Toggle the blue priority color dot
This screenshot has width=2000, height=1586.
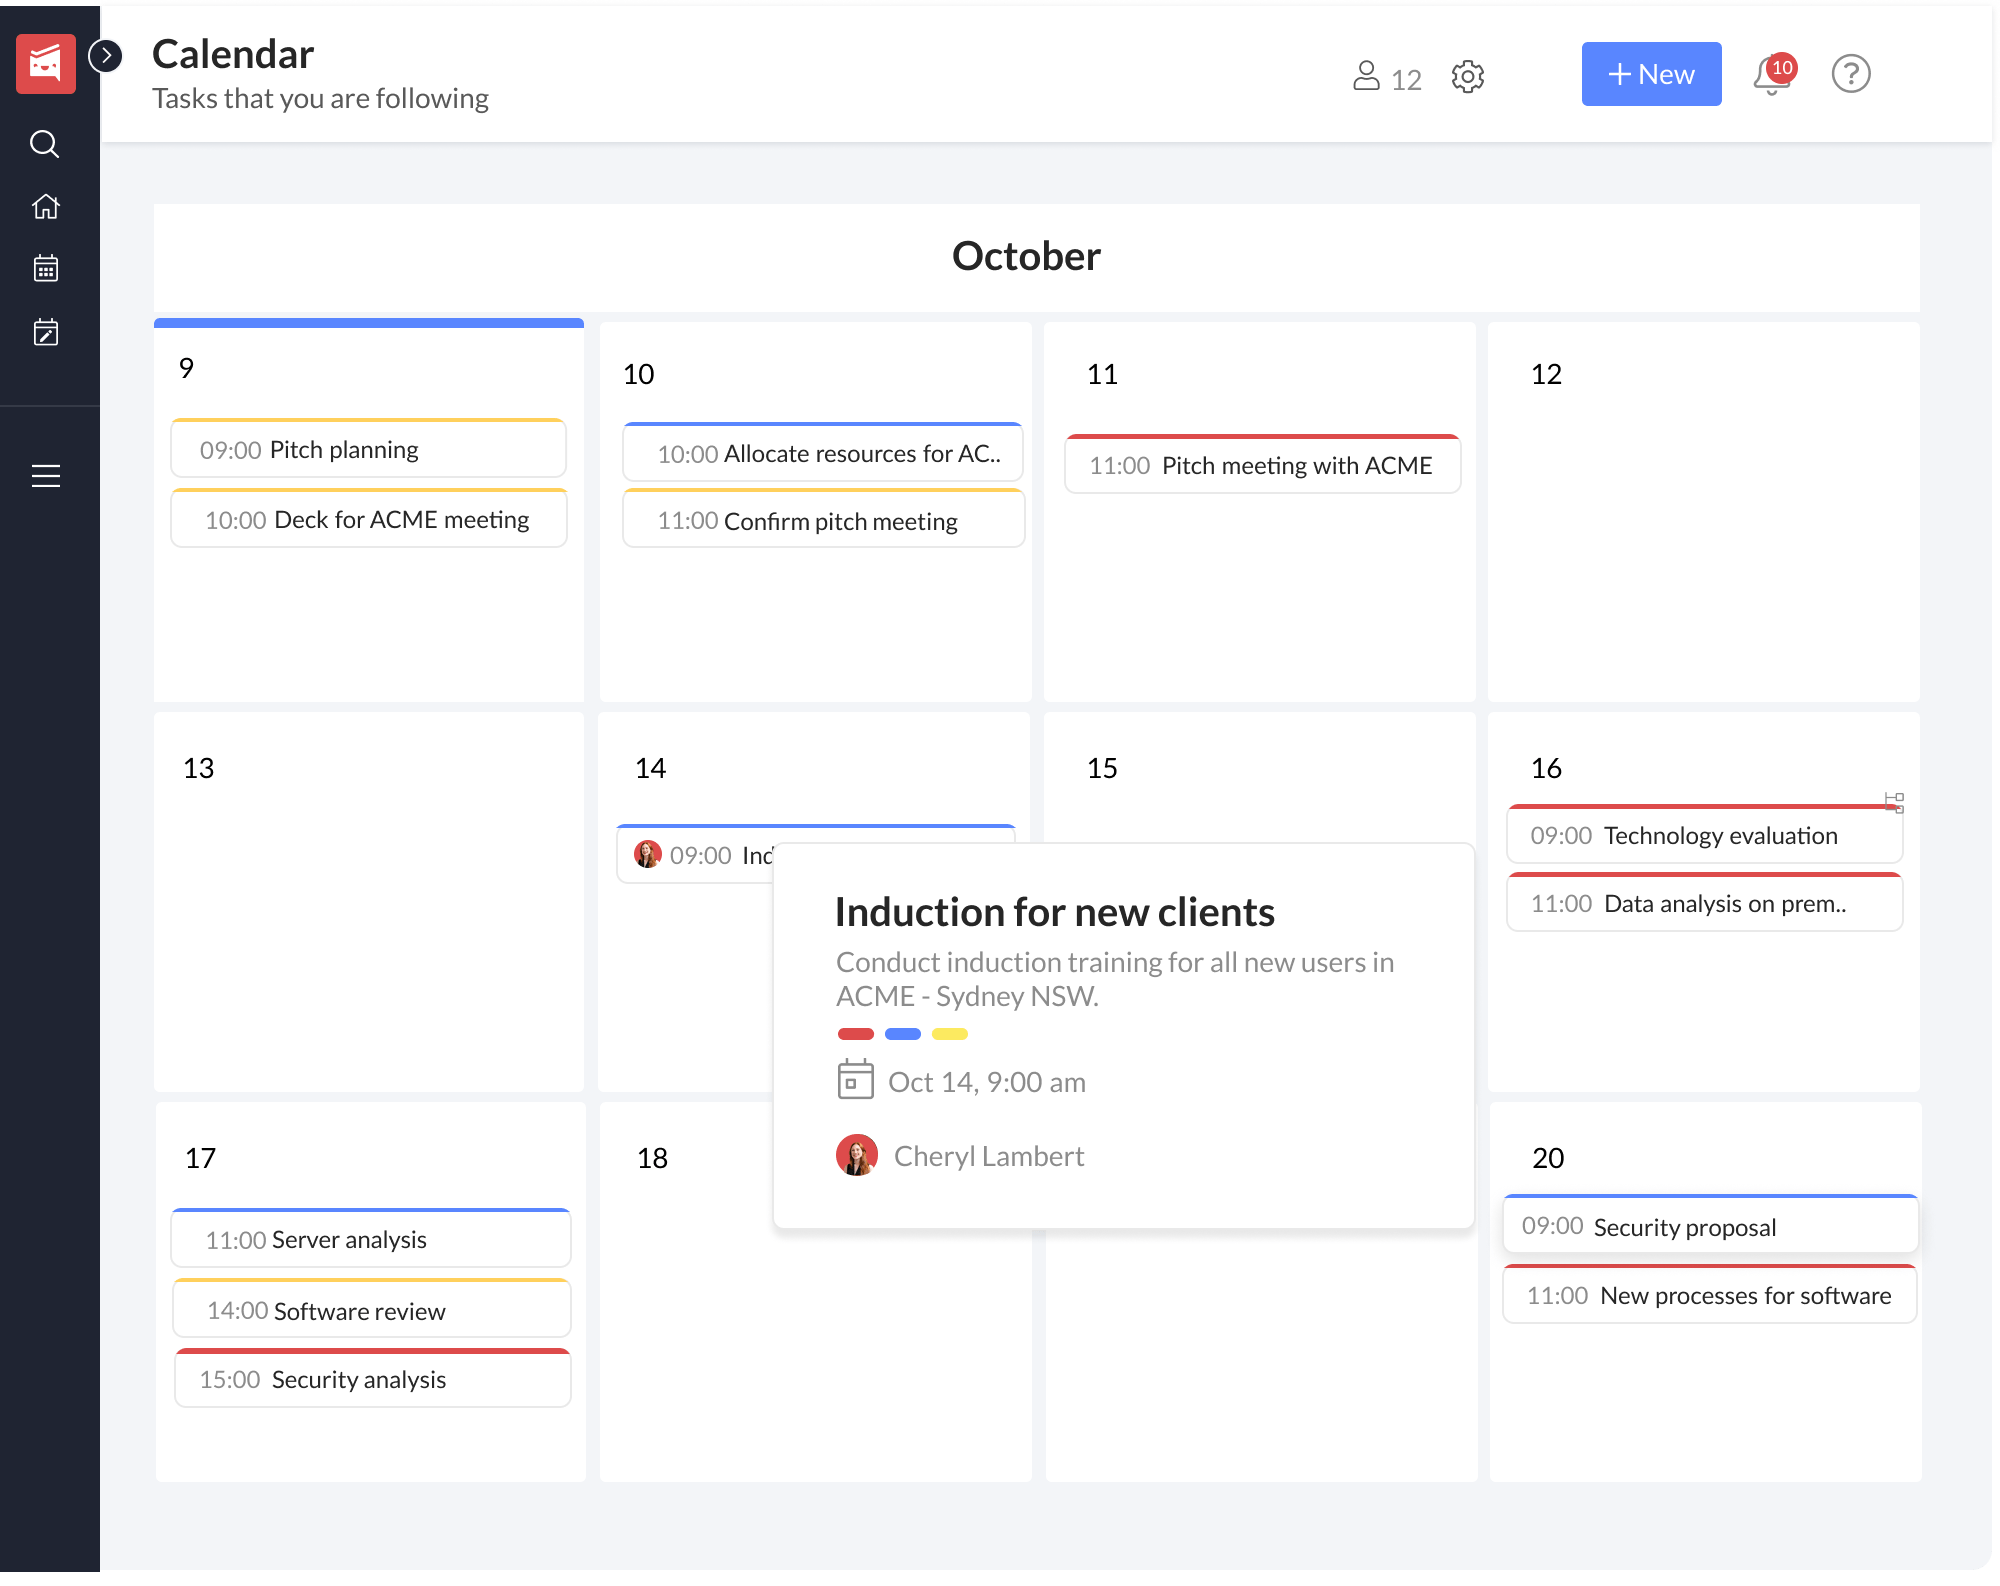coord(903,1034)
